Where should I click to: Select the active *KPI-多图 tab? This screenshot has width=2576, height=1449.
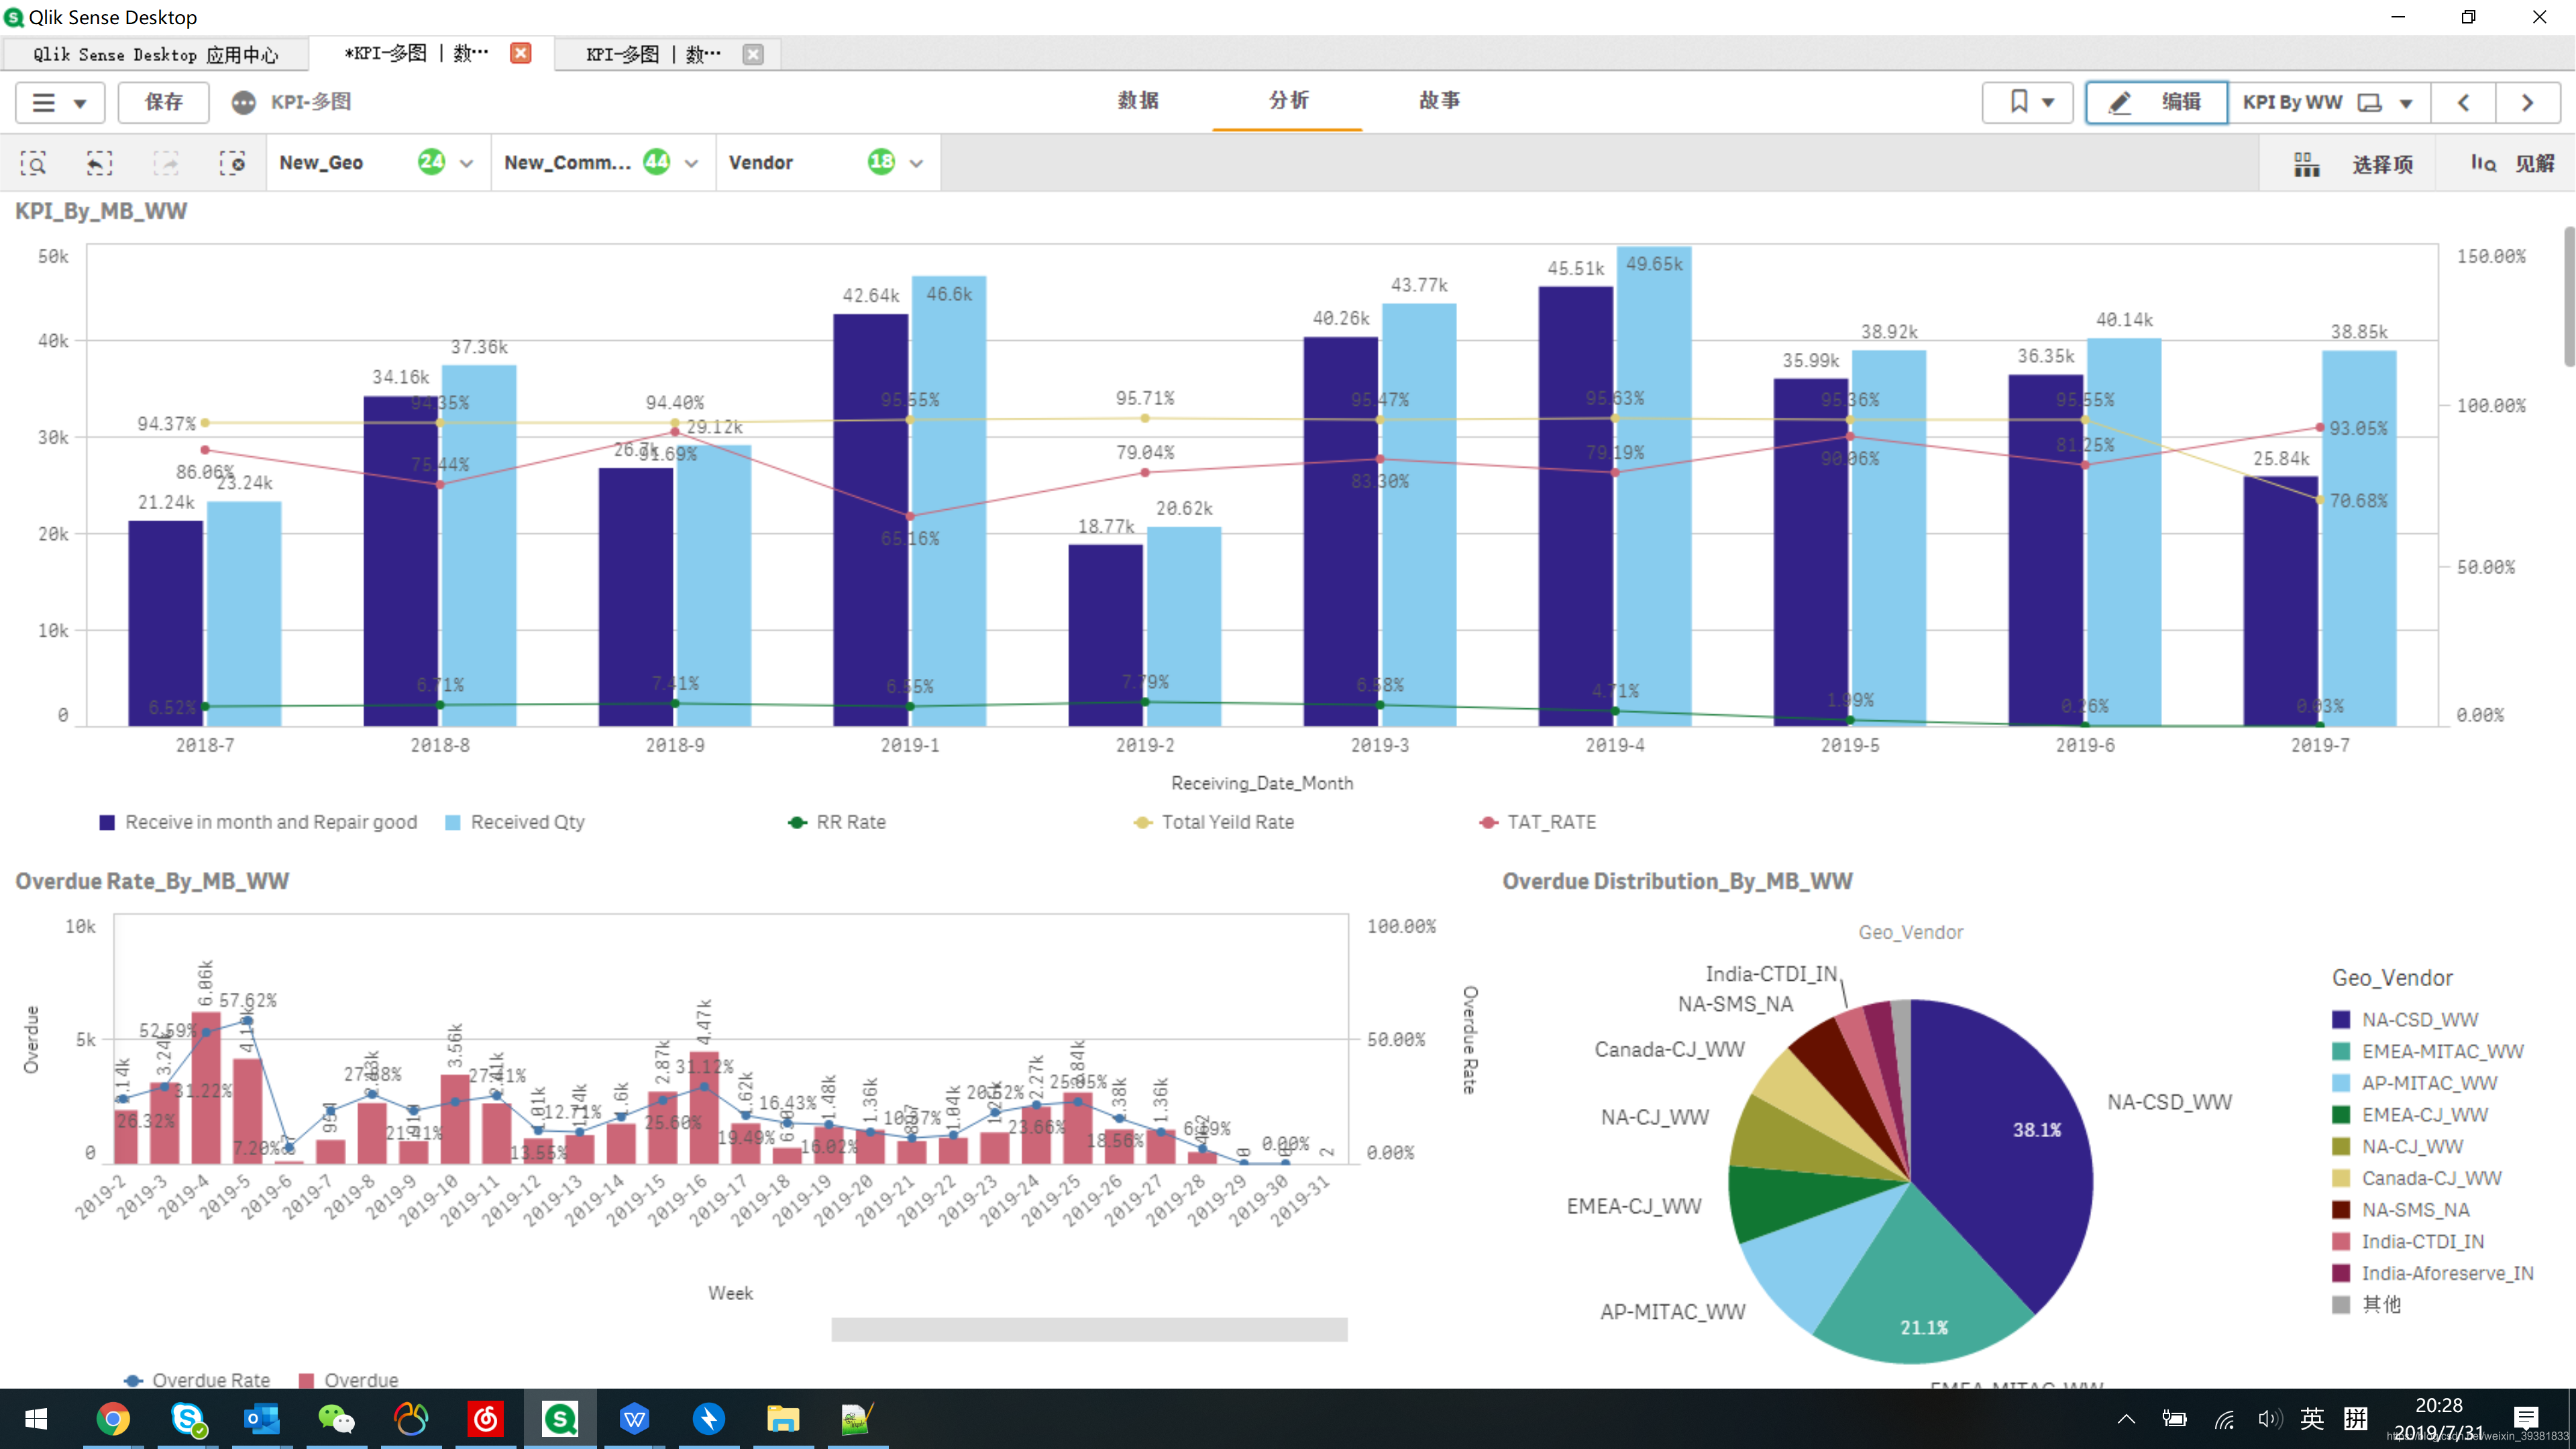coord(416,54)
